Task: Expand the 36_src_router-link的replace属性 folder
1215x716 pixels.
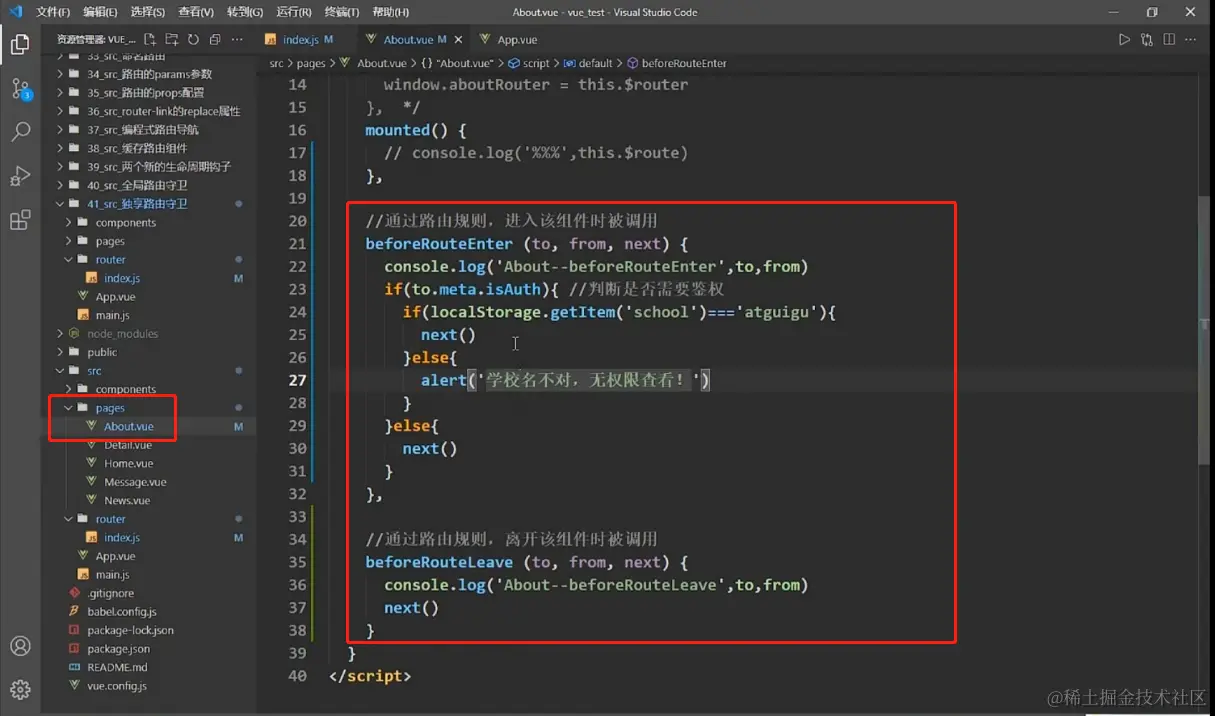Action: 163,111
